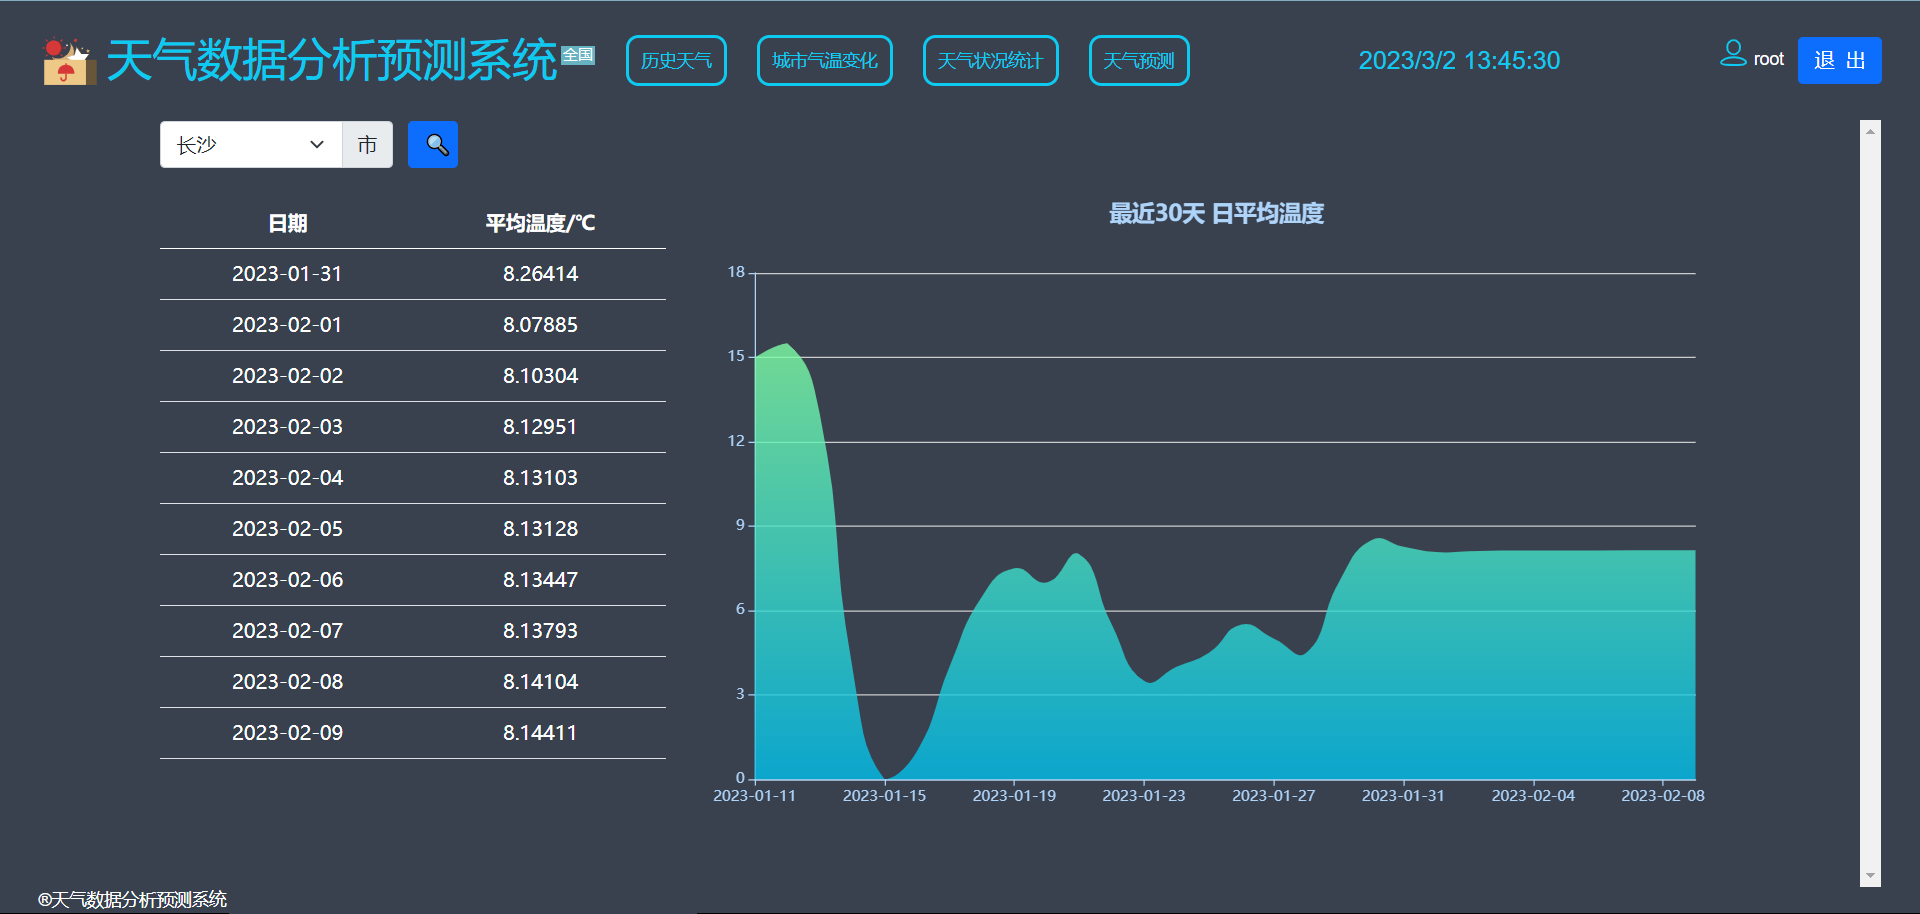Viewport: 1920px width, 914px height.
Task: Click the temperature value 8.13103
Action: (x=540, y=478)
